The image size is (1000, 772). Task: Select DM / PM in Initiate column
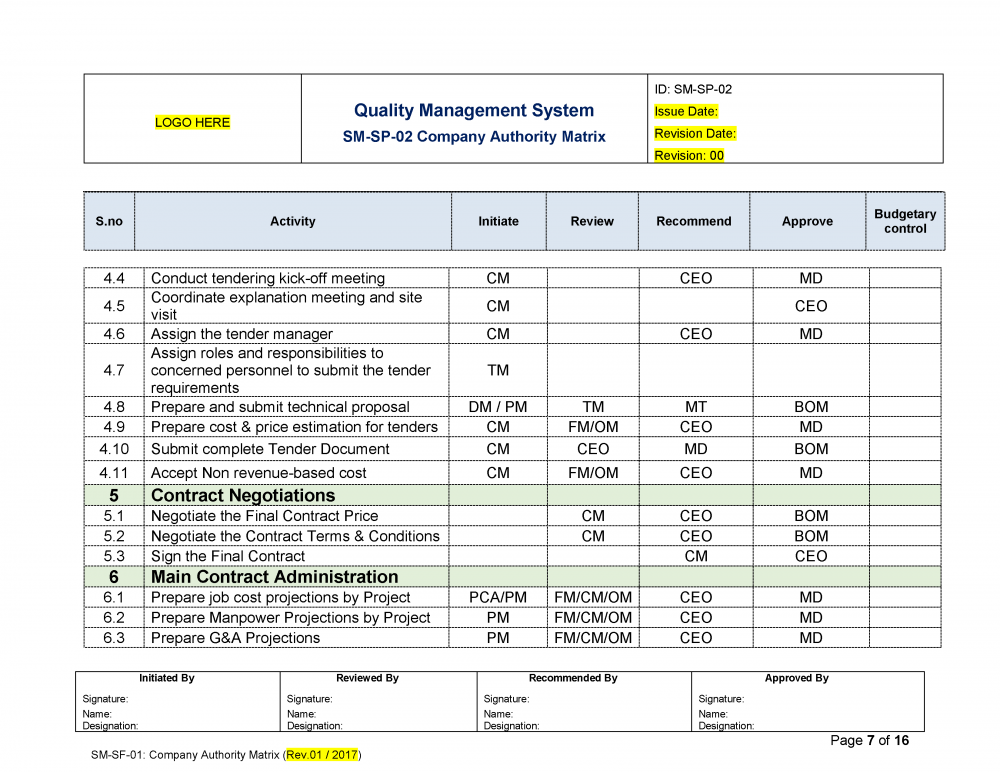497,407
